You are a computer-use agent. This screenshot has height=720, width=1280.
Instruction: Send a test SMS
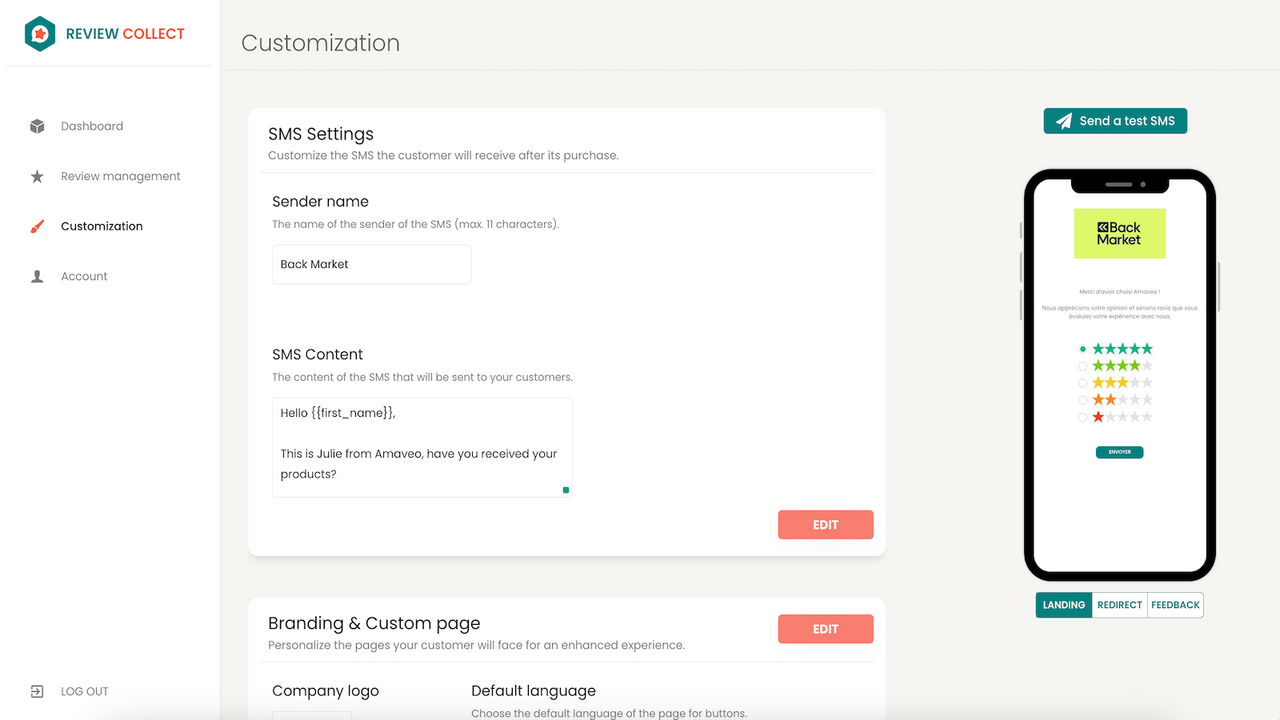pyautogui.click(x=1115, y=121)
